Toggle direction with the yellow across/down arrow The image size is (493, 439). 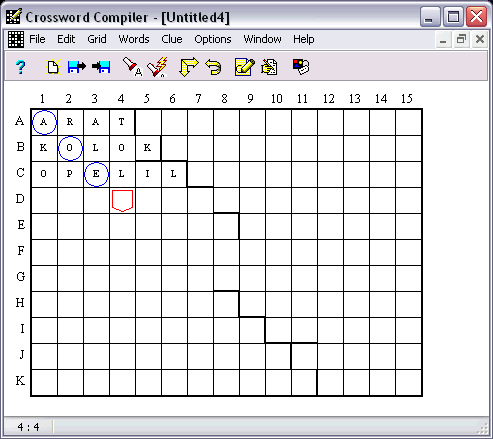tap(189, 67)
